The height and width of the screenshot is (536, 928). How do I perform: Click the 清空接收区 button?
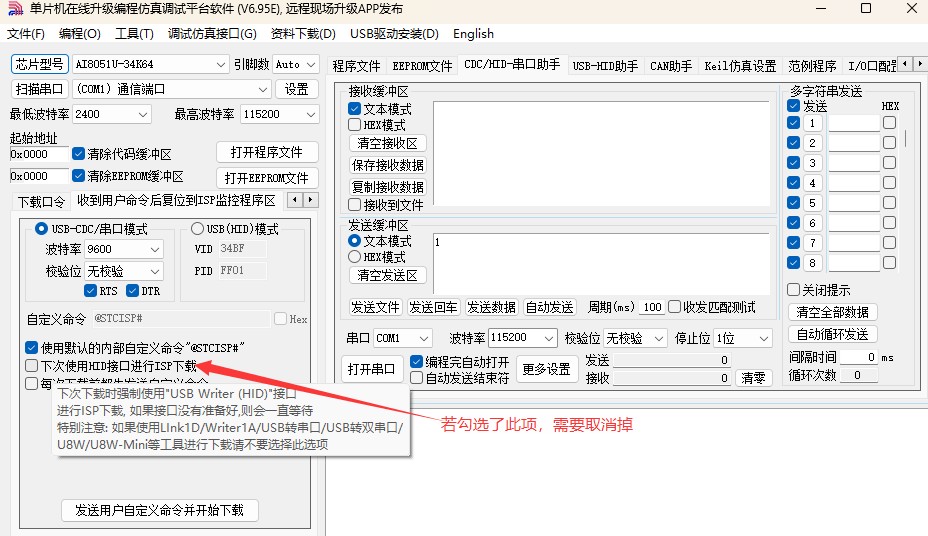point(388,143)
